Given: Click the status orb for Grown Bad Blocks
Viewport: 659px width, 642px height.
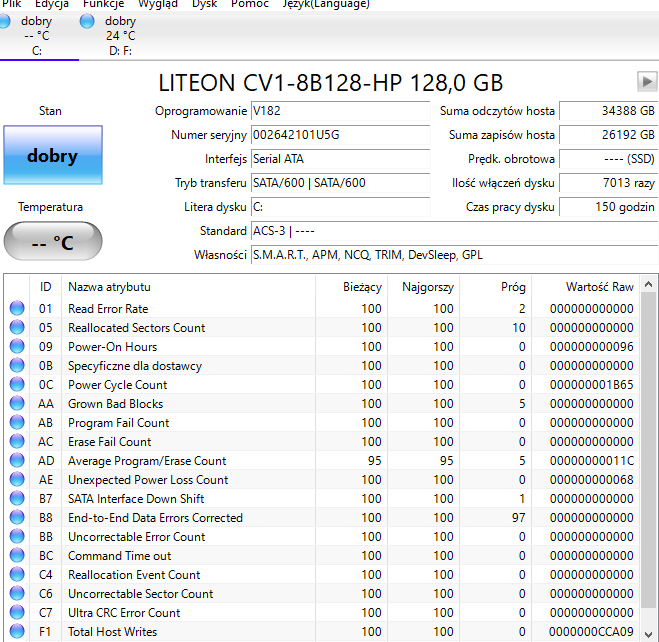Looking at the screenshot, I should [x=17, y=403].
